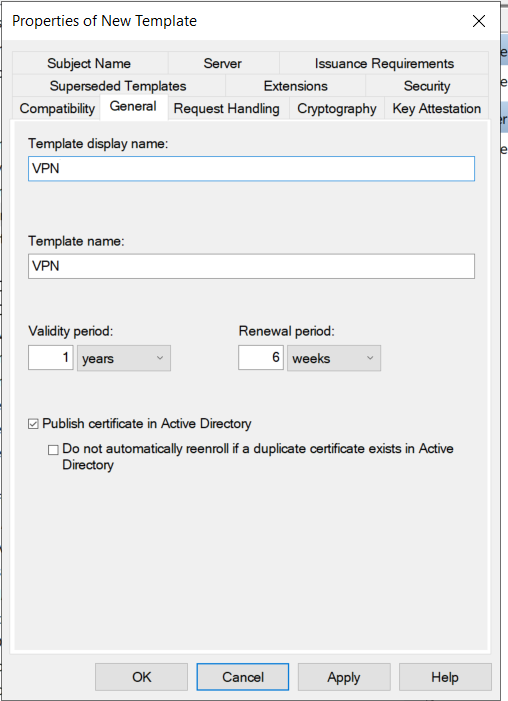The width and height of the screenshot is (508, 701).
Task: Click the Template display name field
Action: point(251,169)
